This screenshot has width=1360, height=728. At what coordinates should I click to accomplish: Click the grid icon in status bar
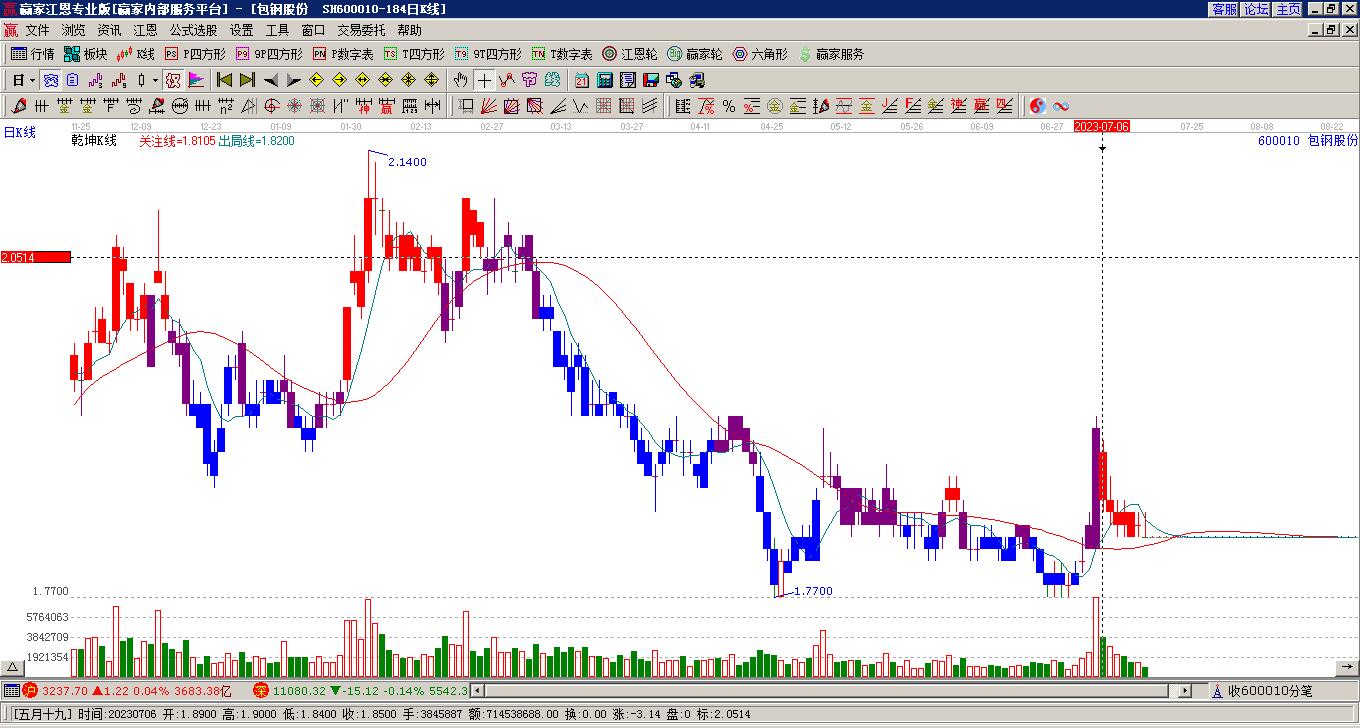(11, 691)
